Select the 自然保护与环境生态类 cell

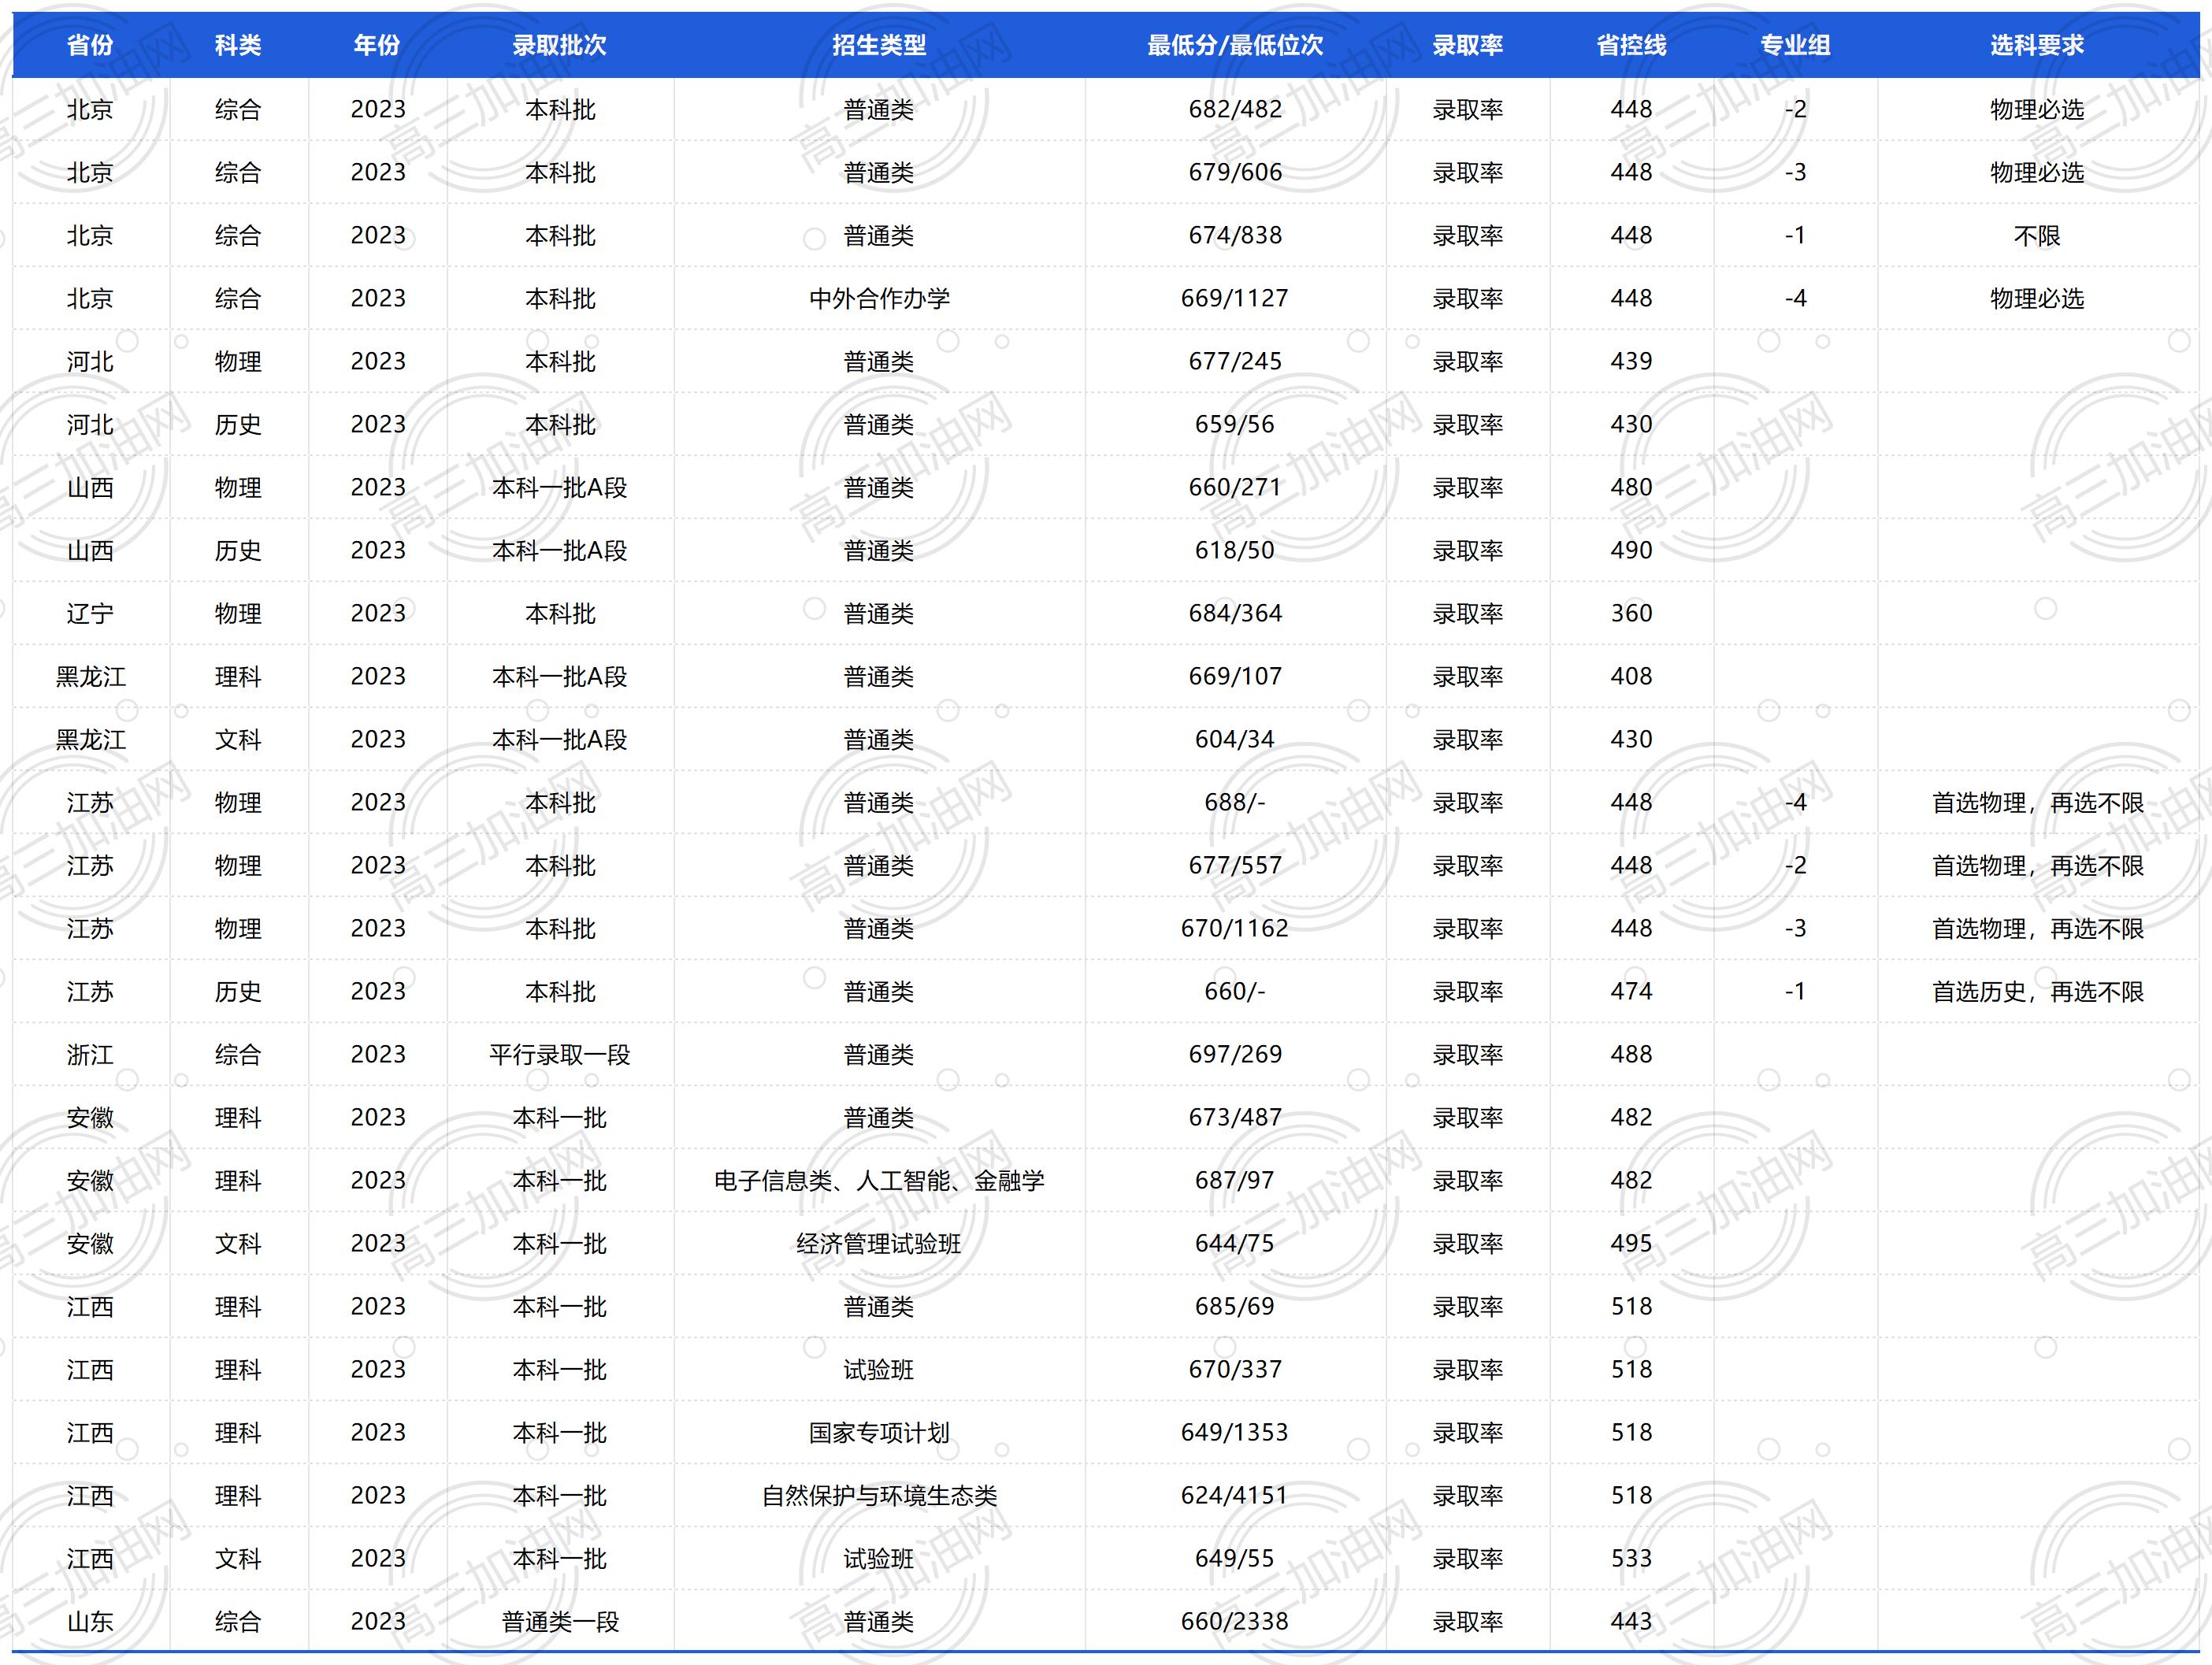coord(879,1495)
